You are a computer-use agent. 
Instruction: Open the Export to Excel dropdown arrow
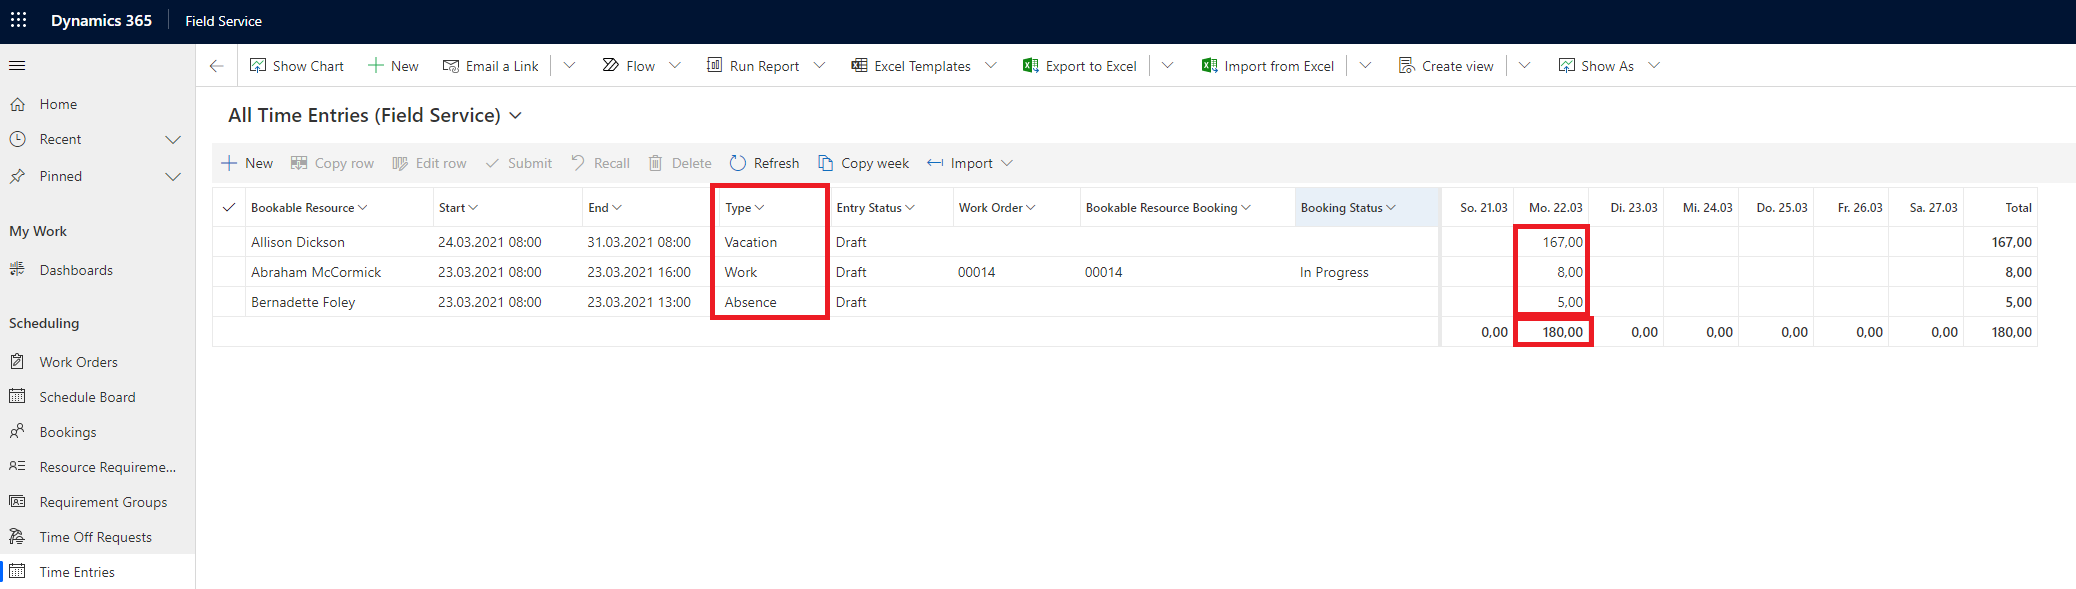(x=1167, y=65)
